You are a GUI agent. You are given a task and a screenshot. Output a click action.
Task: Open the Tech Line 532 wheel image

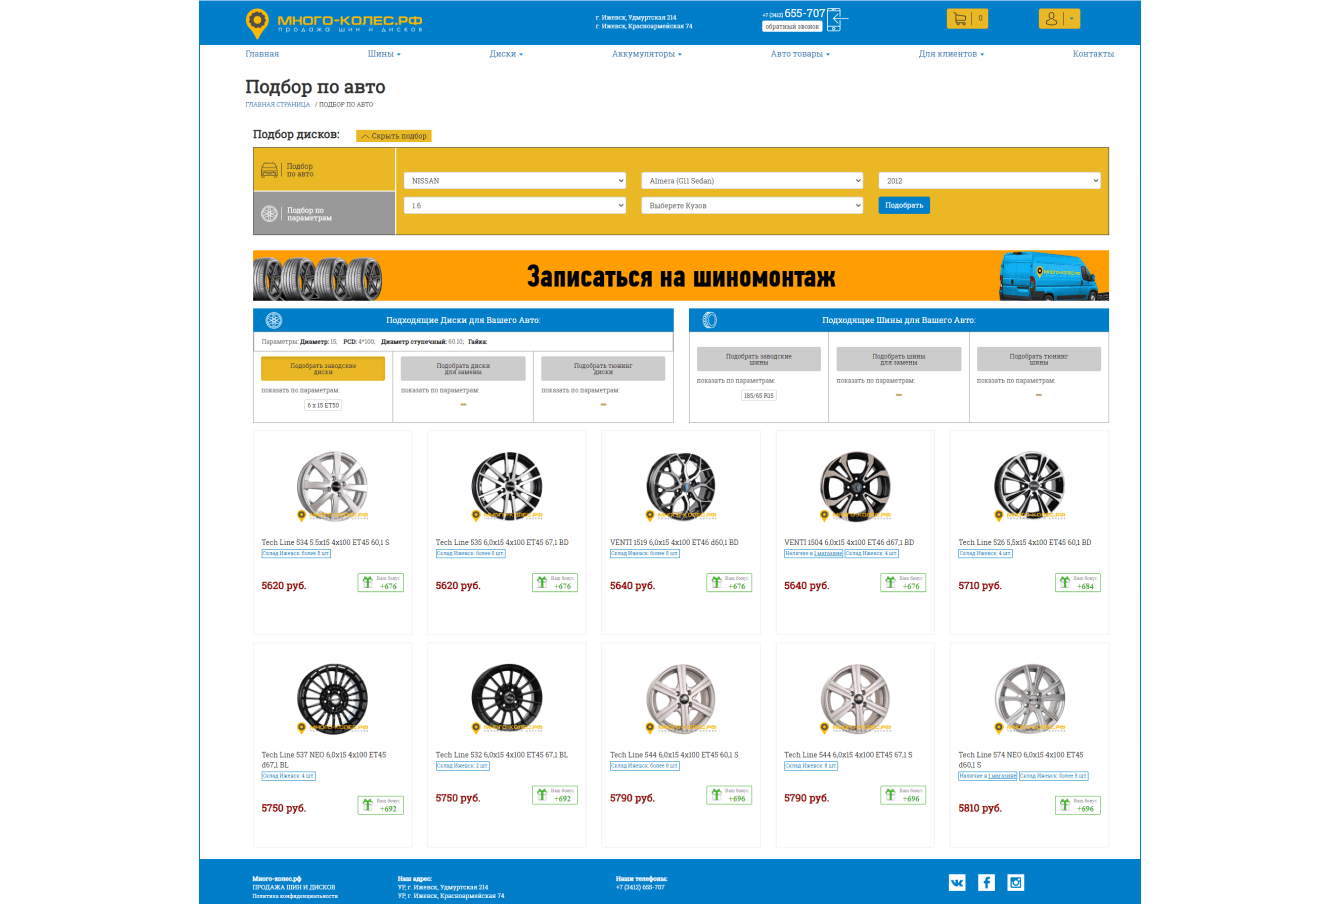[507, 697]
